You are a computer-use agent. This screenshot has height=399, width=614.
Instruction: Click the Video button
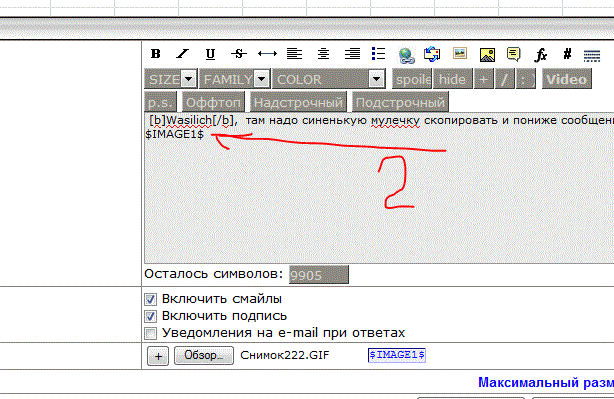point(567,79)
